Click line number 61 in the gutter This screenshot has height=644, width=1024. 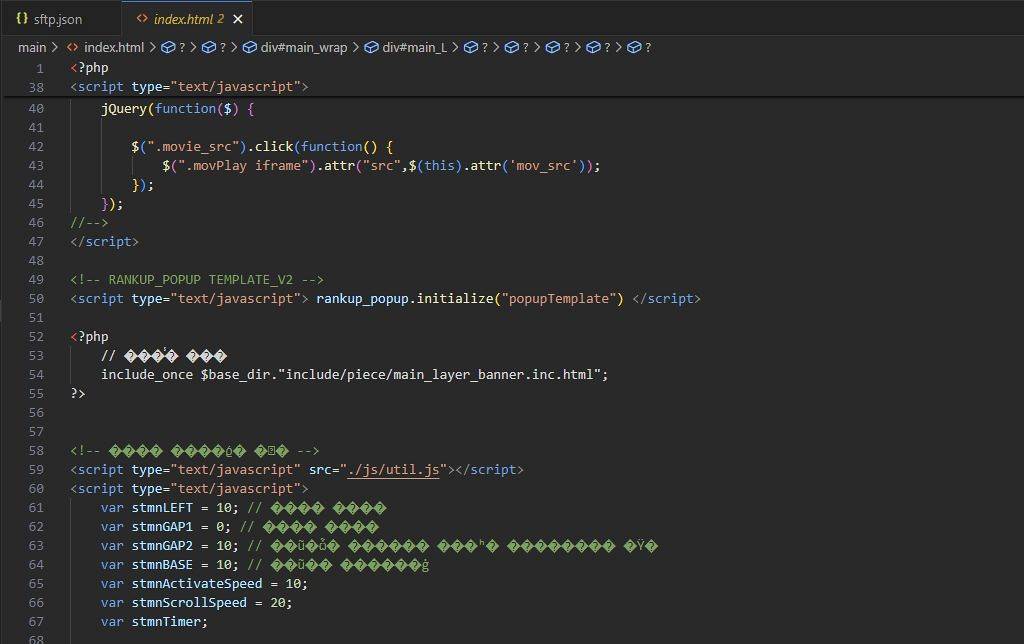[36, 507]
